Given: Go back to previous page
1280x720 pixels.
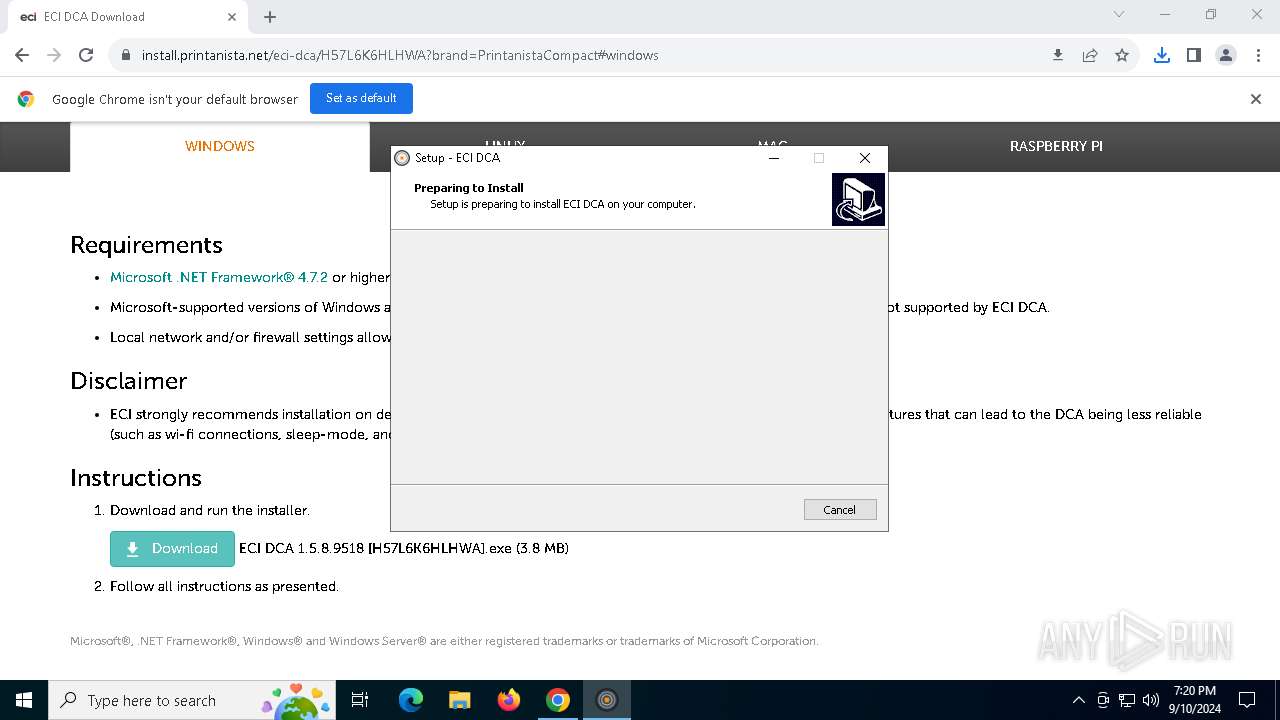Looking at the screenshot, I should [x=22, y=55].
